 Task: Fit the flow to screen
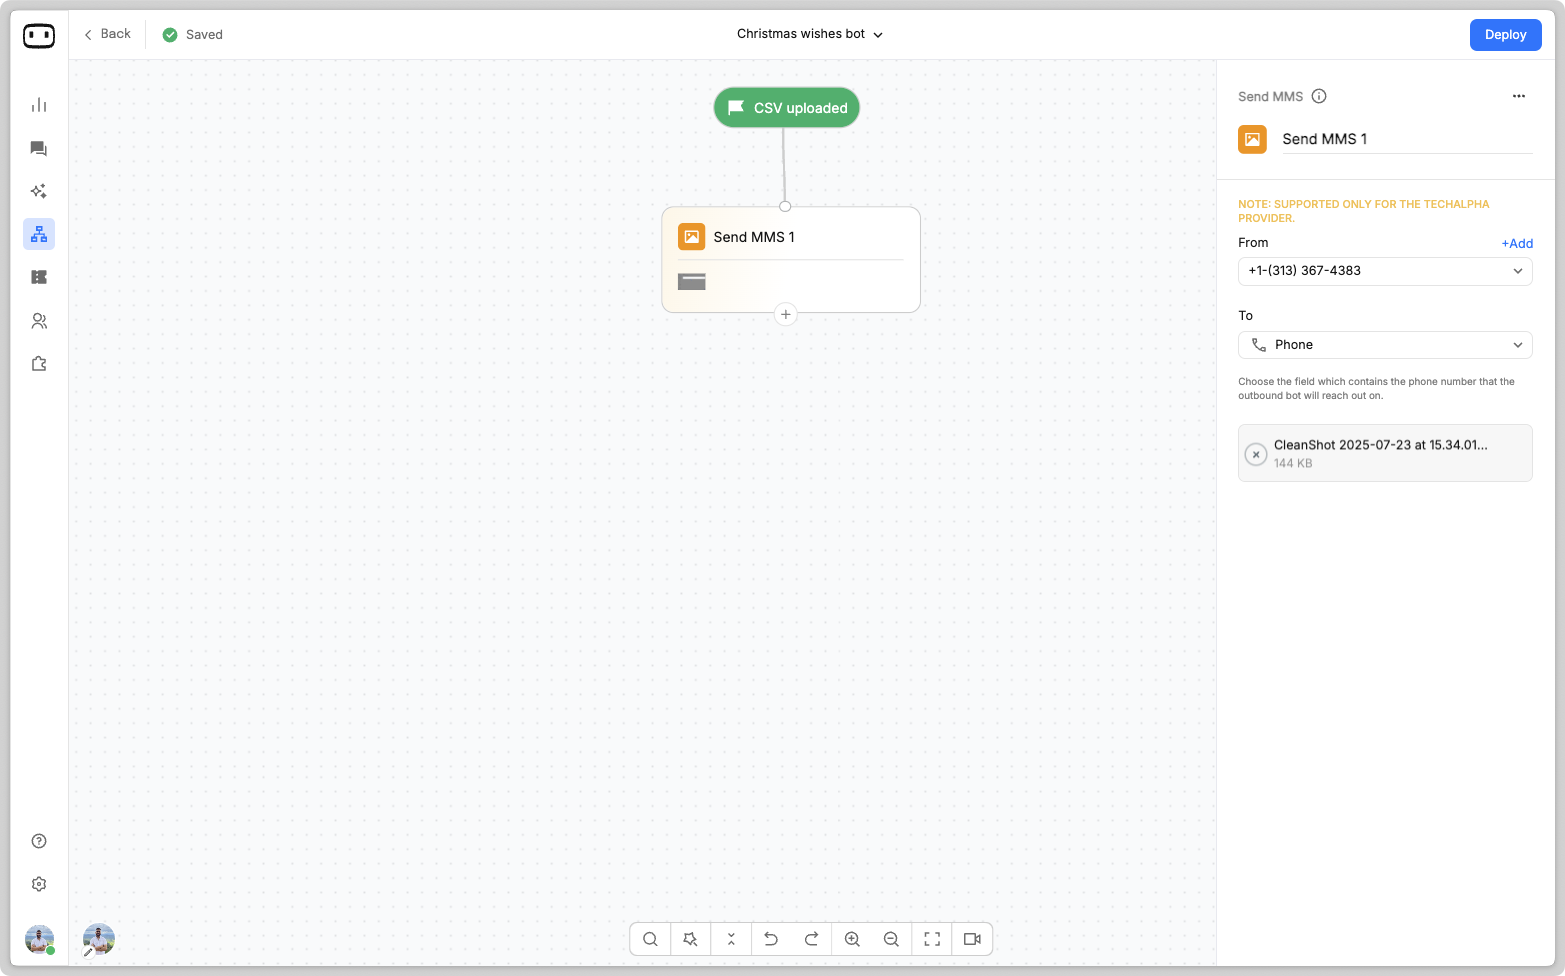pyautogui.click(x=932, y=939)
